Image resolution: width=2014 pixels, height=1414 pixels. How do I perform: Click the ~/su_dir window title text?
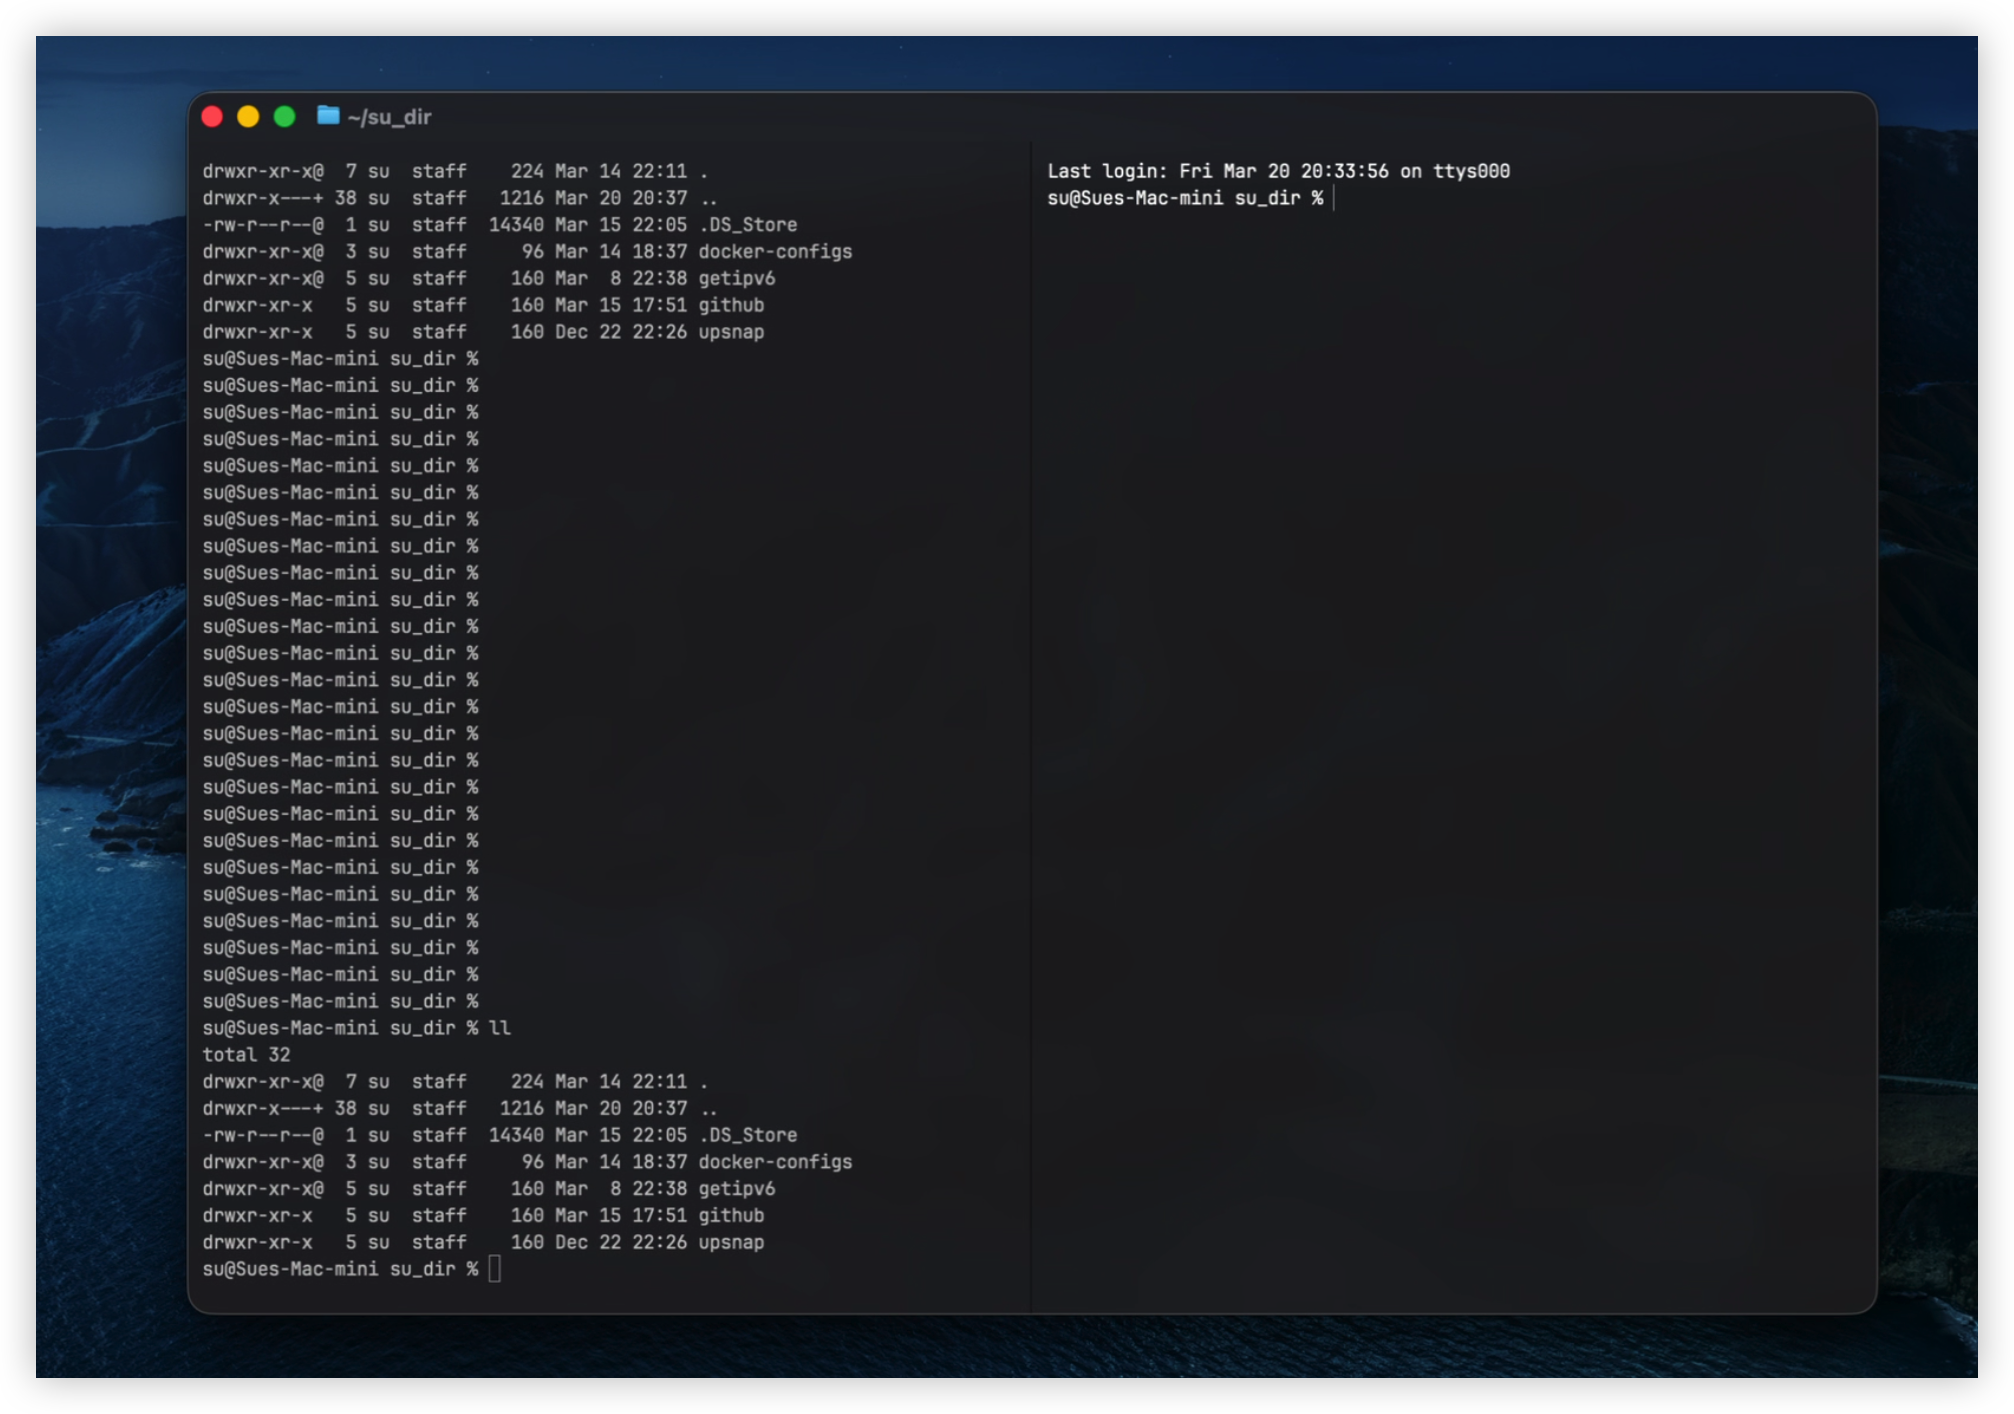390,117
